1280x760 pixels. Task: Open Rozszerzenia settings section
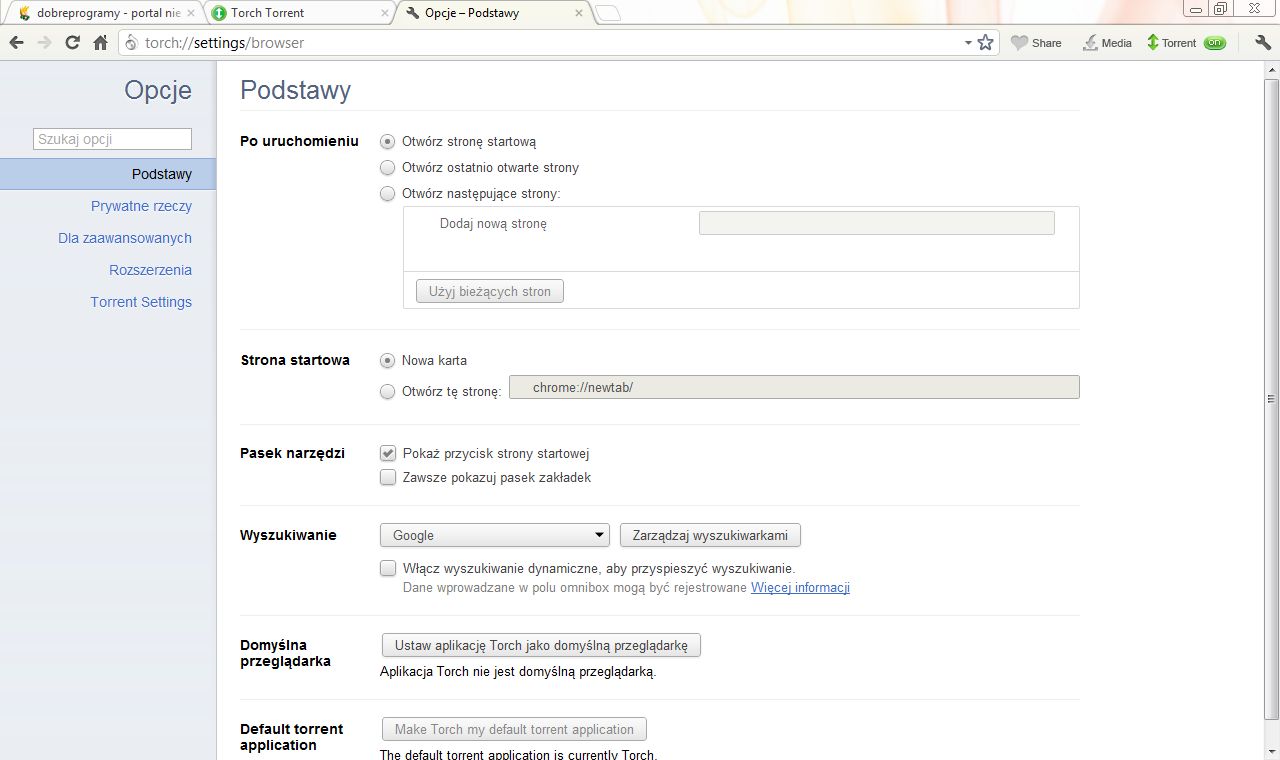click(150, 270)
